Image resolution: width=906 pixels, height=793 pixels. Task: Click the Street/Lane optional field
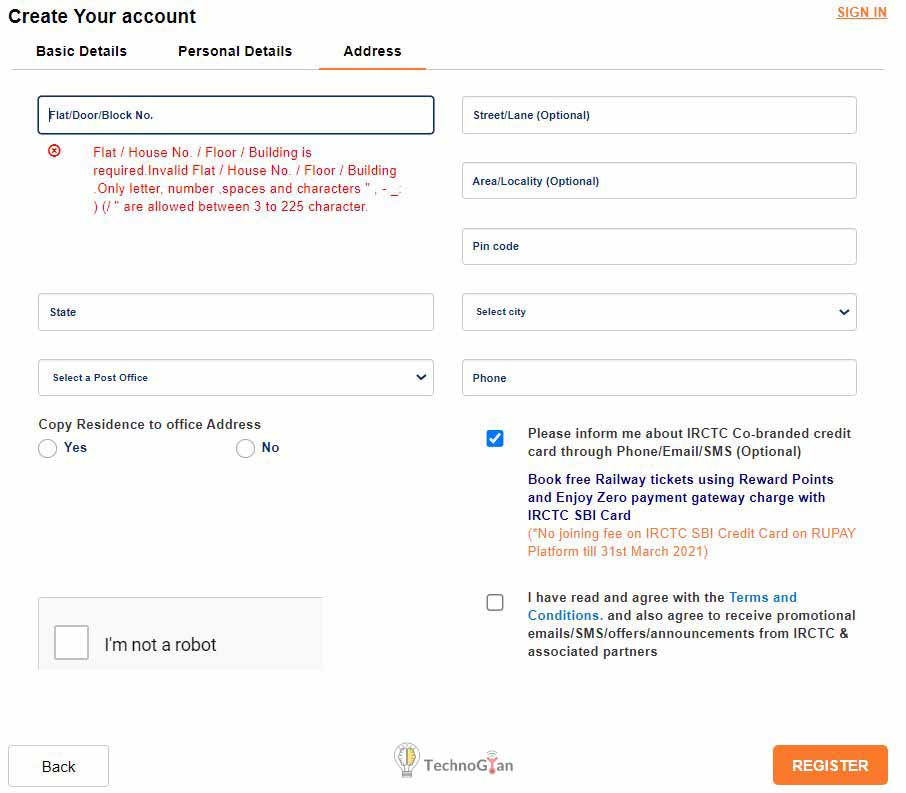point(659,115)
